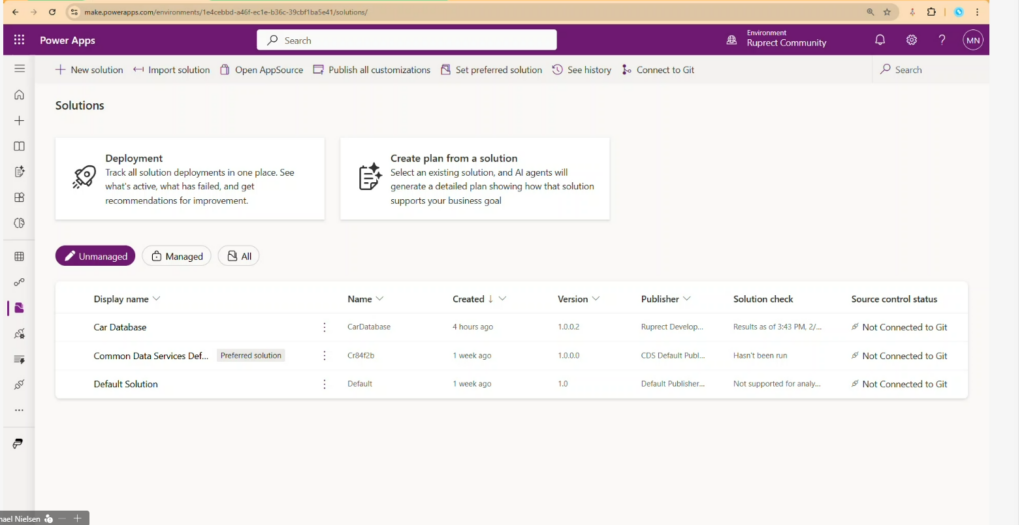Open the Car Database solution

tap(120, 327)
